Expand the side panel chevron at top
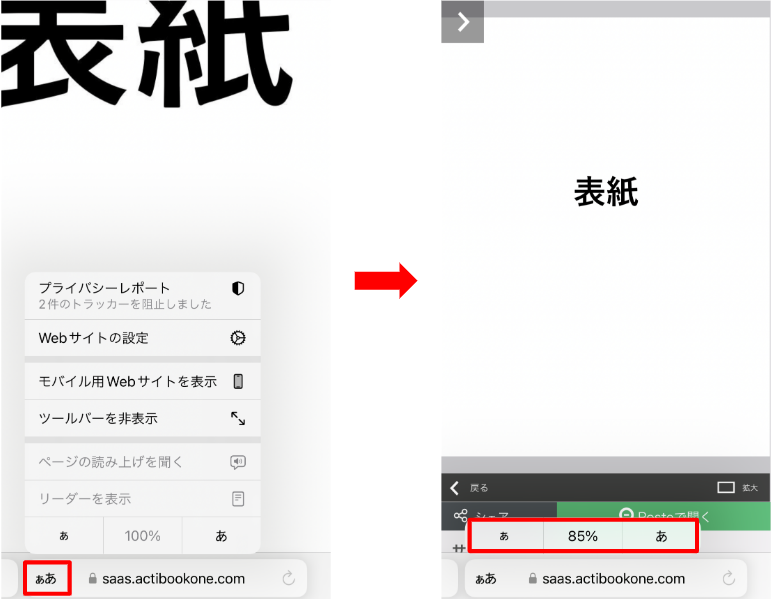 tap(462, 22)
